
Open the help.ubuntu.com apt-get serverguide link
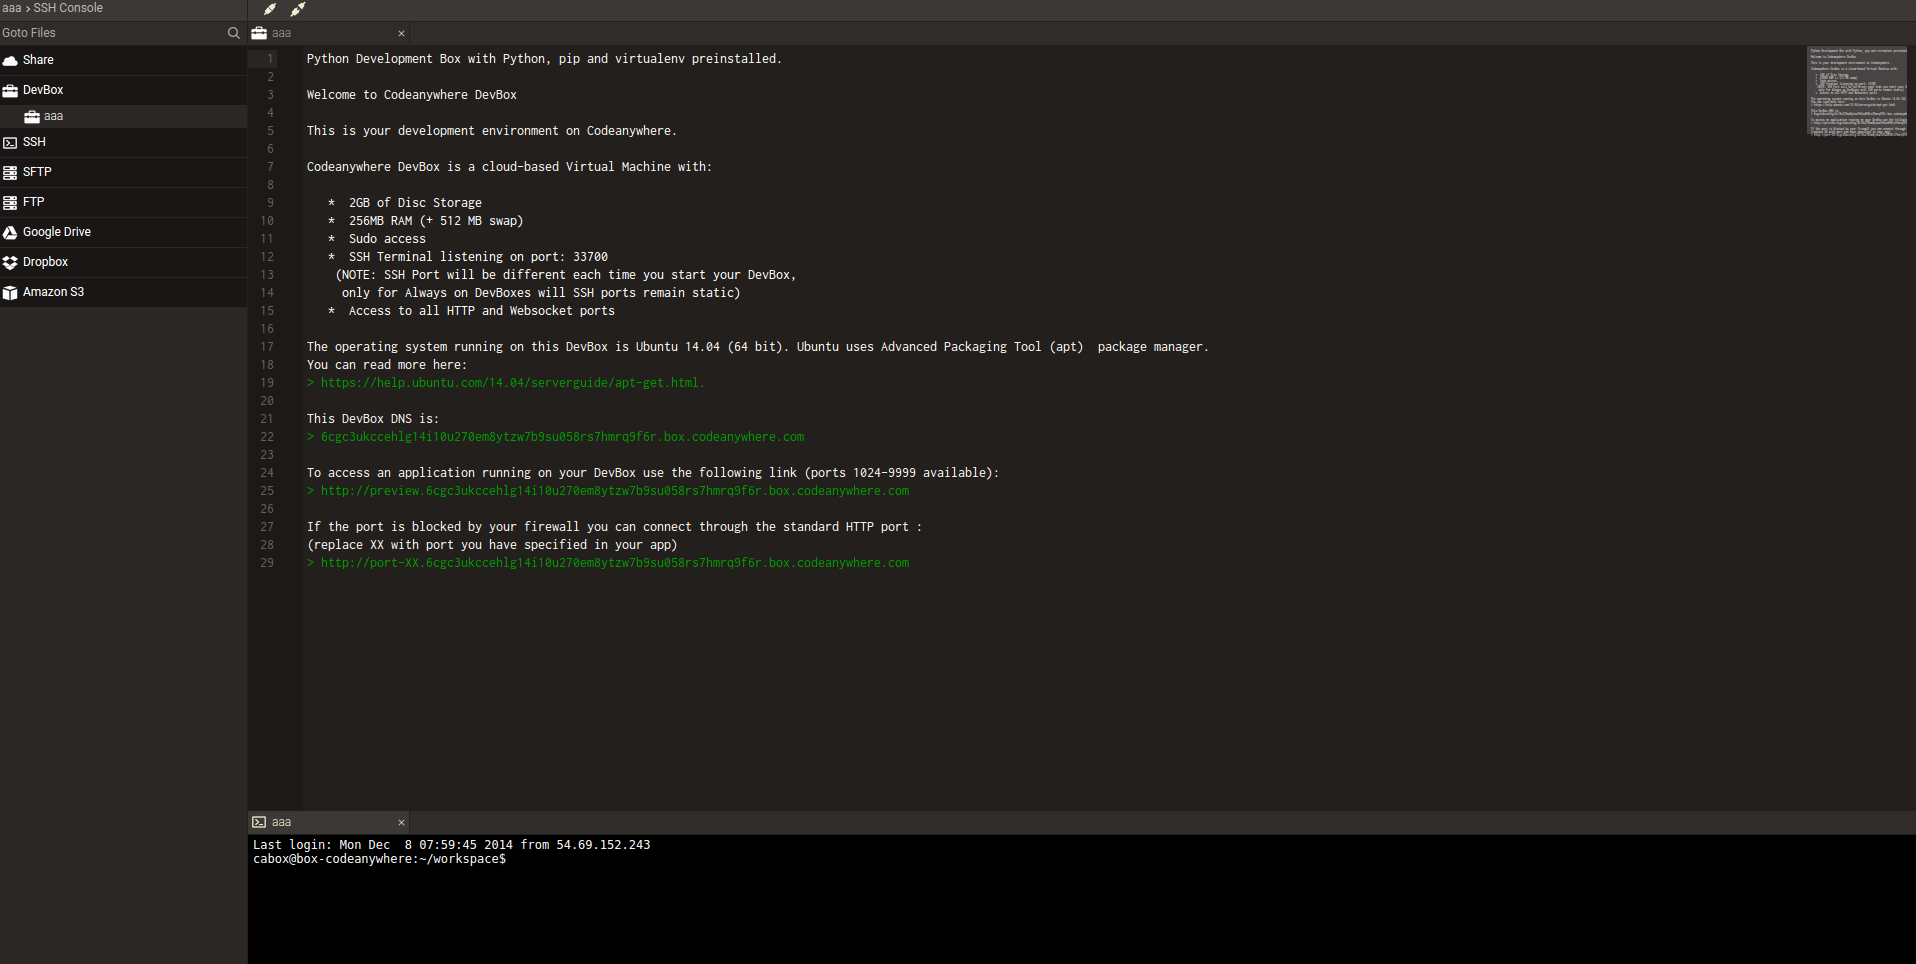point(512,383)
